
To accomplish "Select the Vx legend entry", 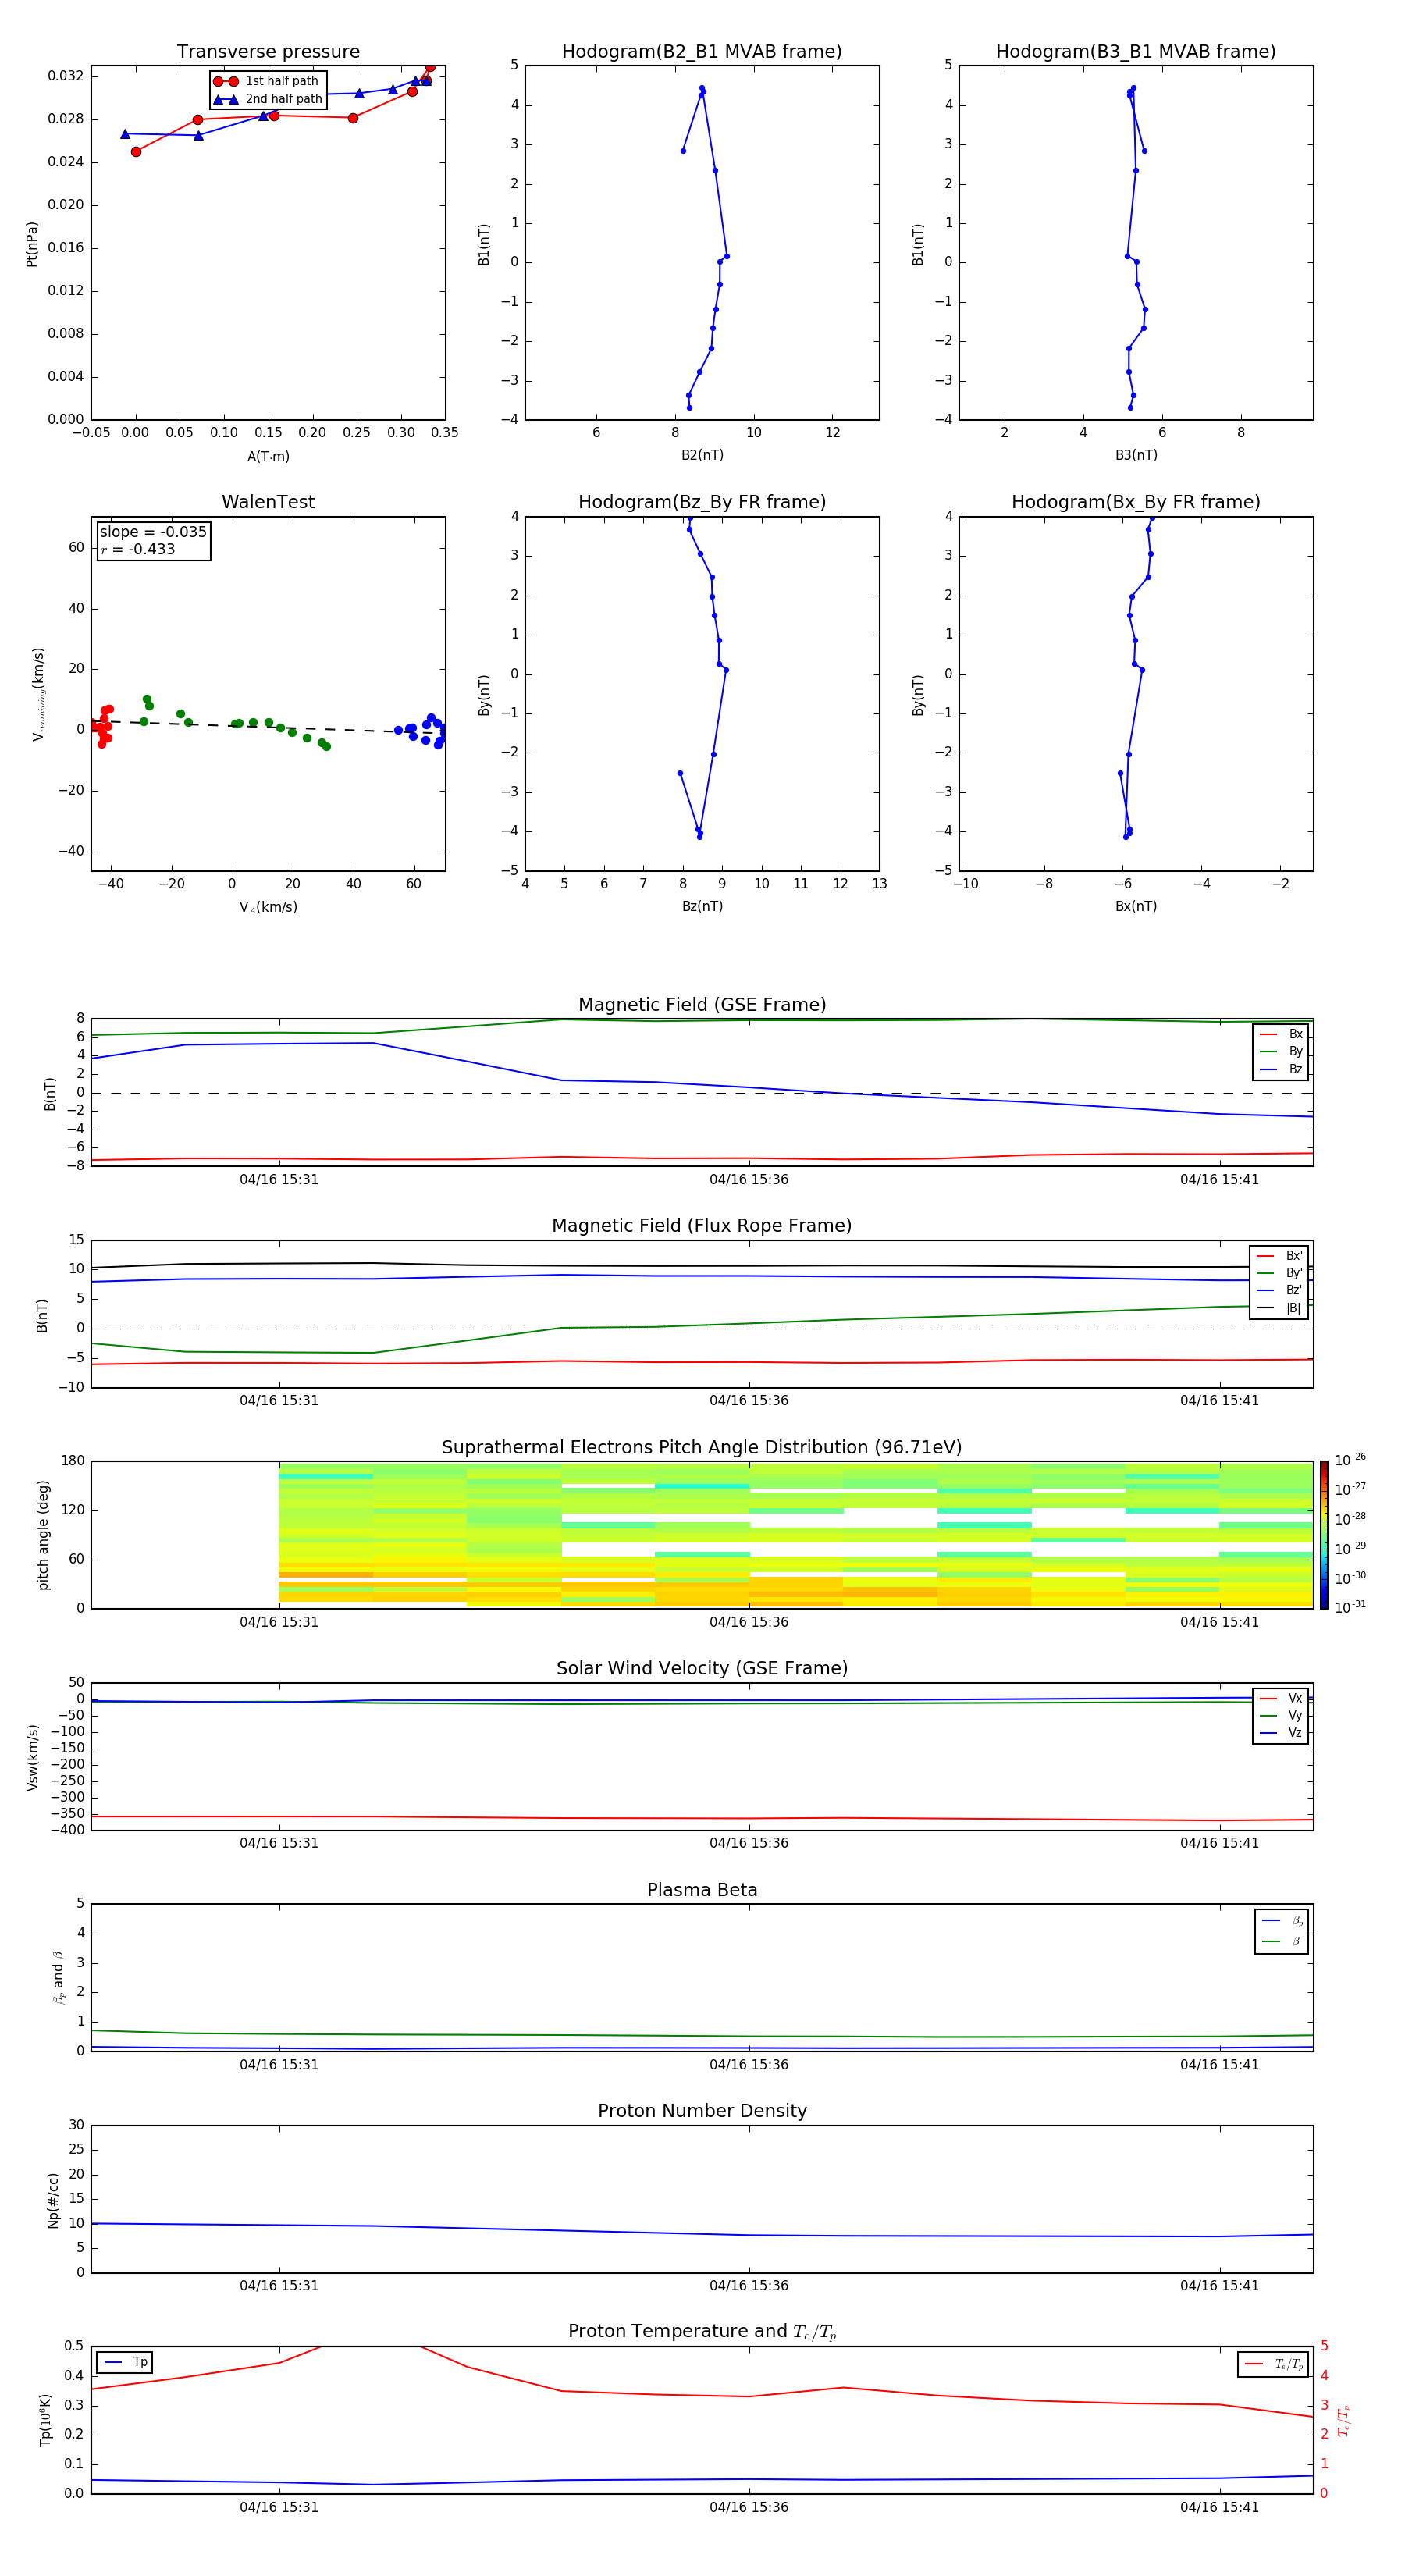I will (x=1281, y=1698).
